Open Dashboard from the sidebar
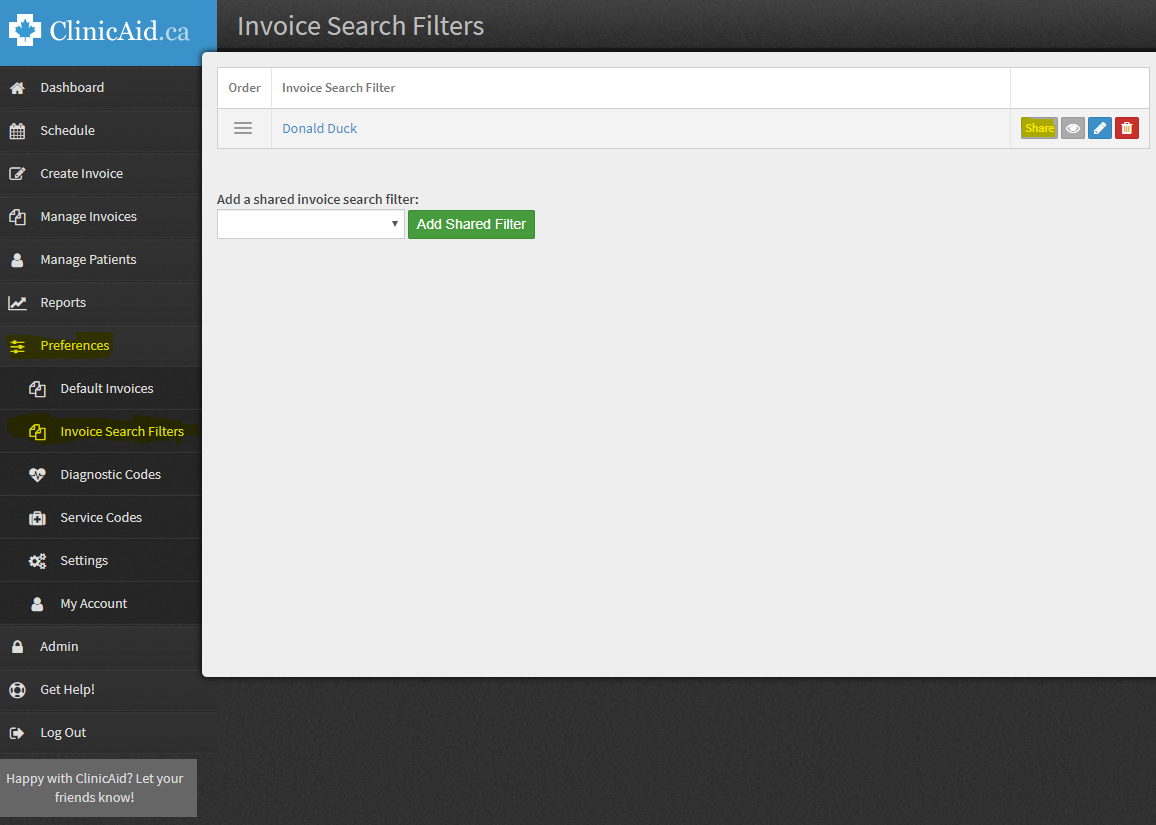1156x825 pixels. (x=101, y=88)
